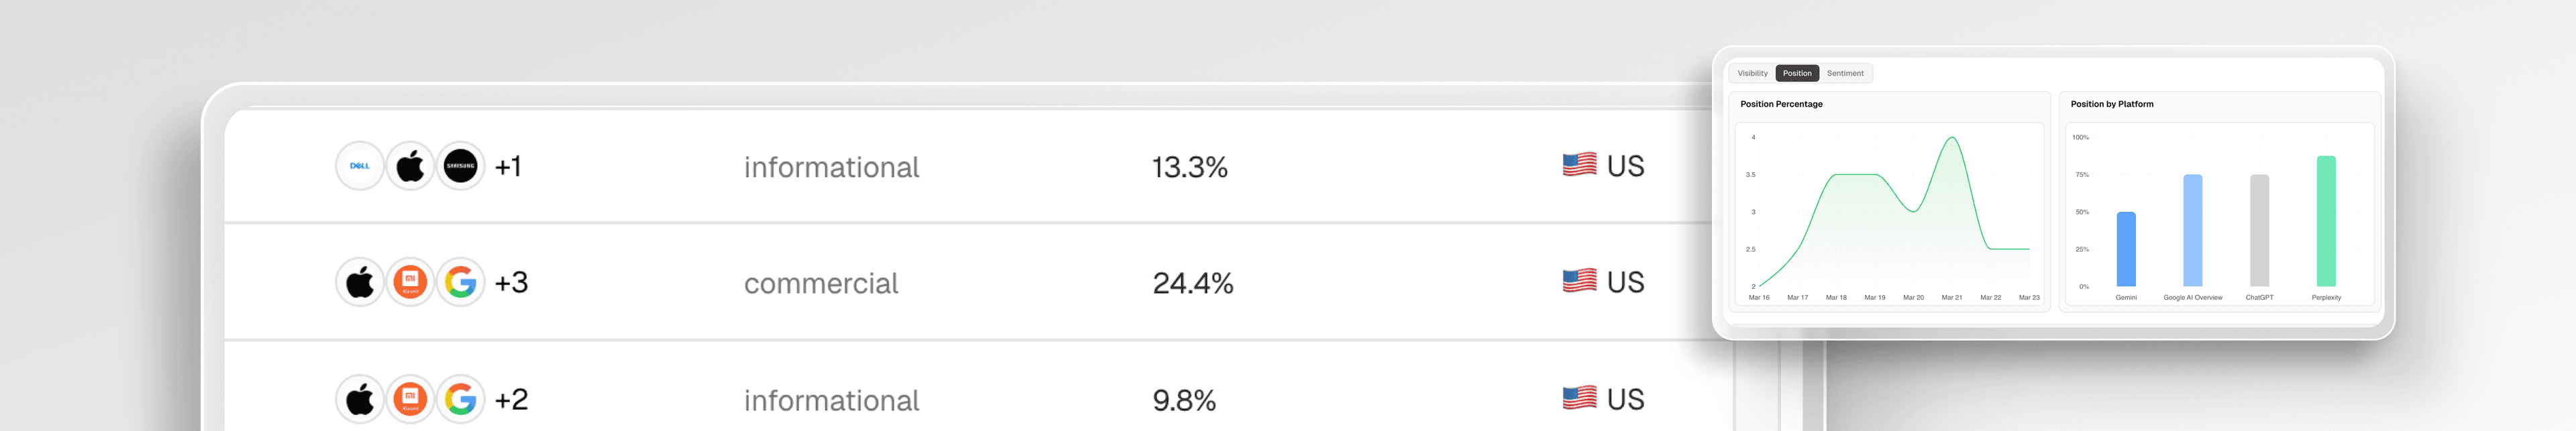Viewport: 2576px width, 431px height.
Task: Switch to the Visibility tab
Action: [x=1752, y=73]
